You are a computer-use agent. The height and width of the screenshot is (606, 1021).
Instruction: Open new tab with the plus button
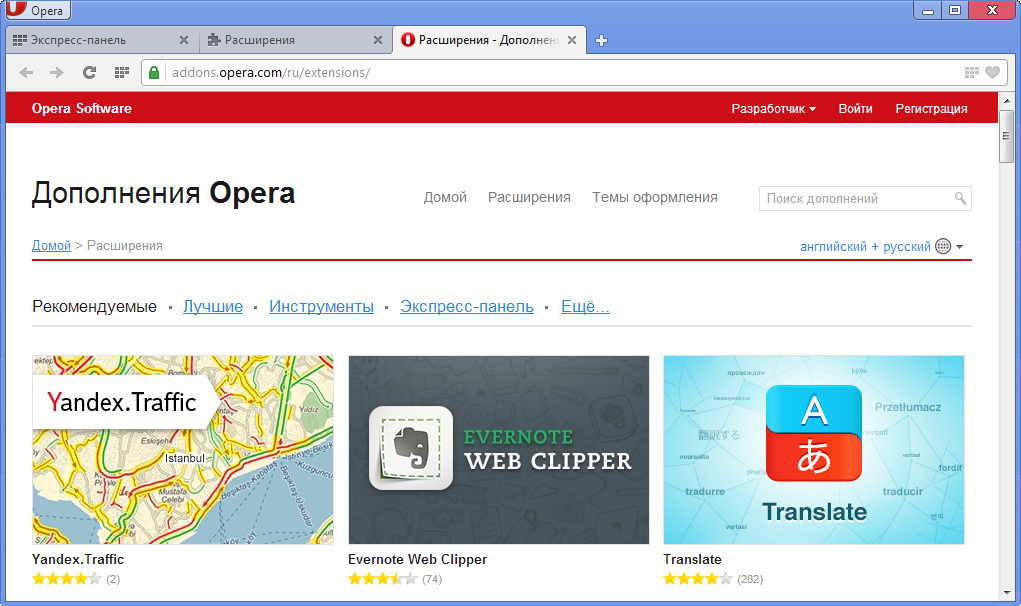[x=601, y=41]
